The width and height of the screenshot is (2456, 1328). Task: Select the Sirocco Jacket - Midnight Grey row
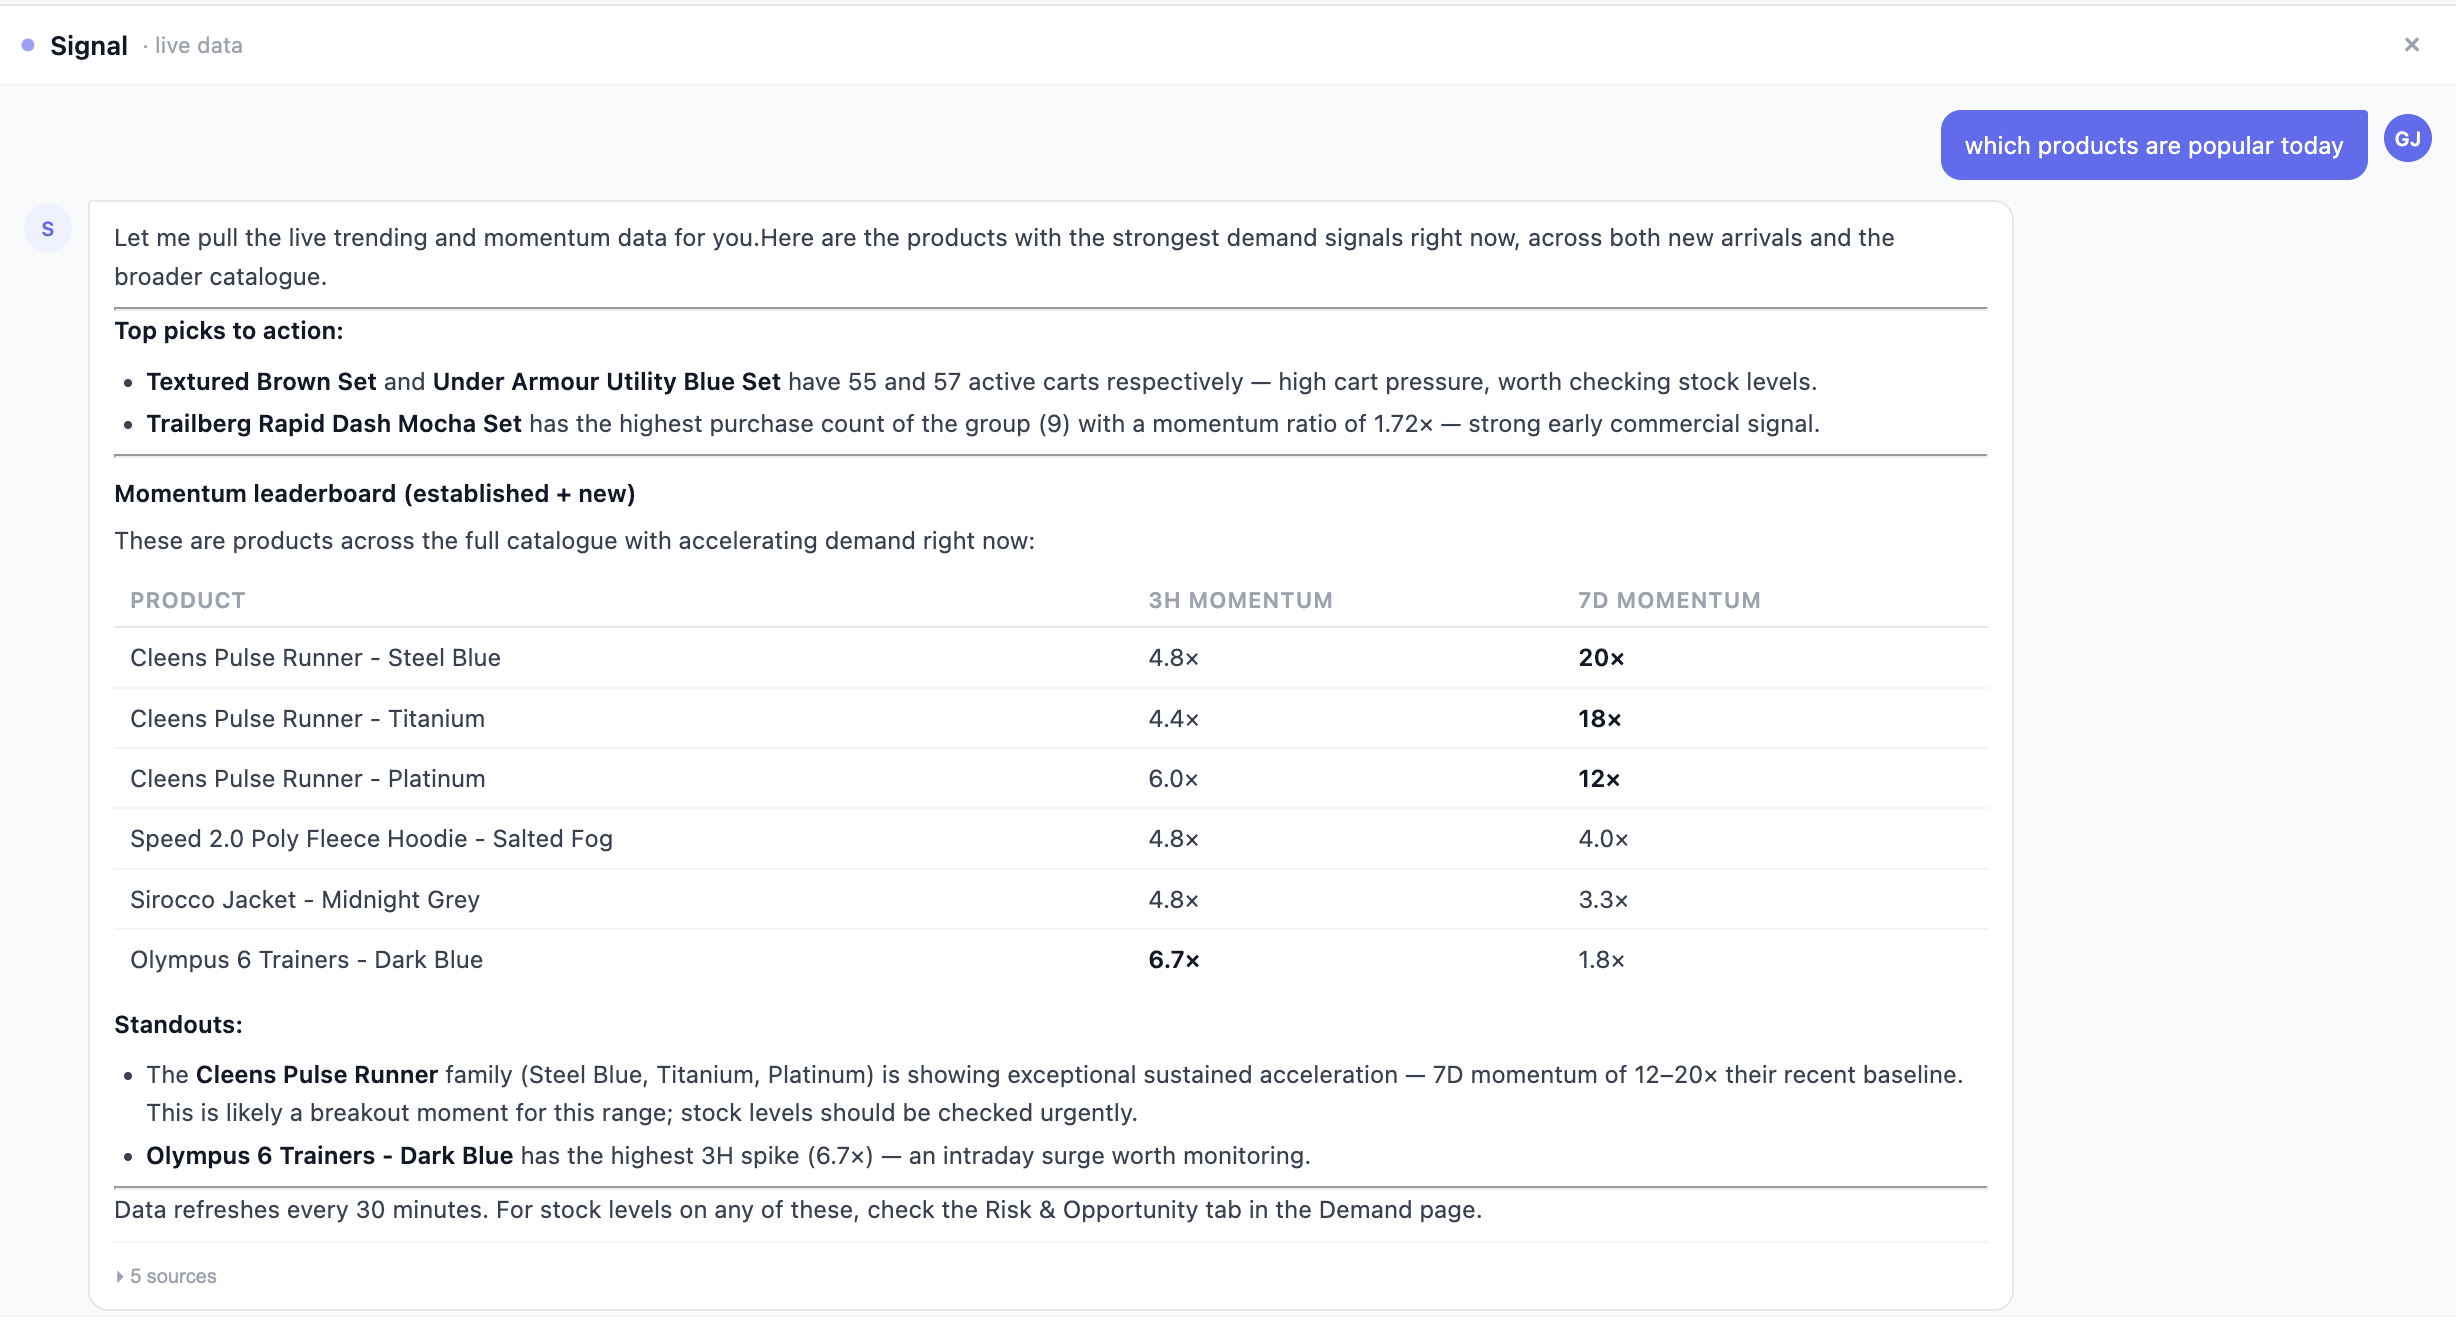point(304,899)
